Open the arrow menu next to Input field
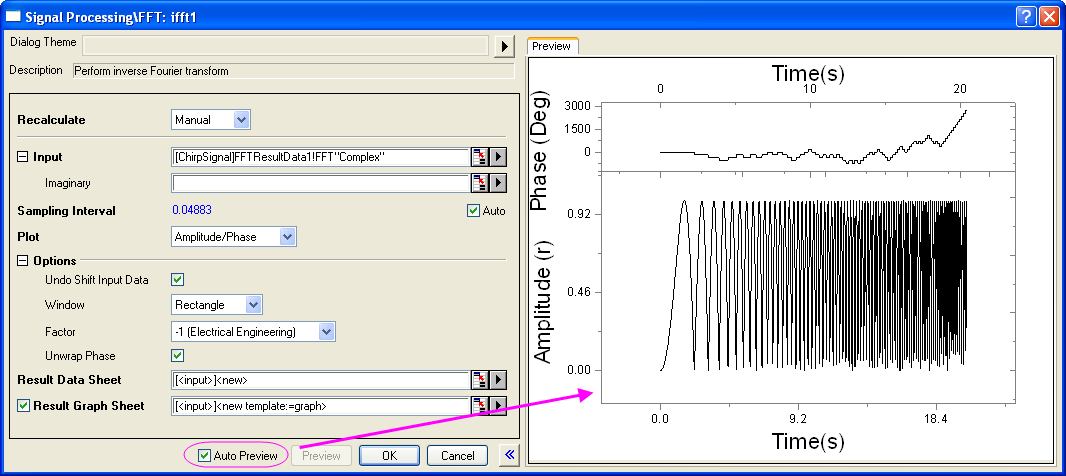This screenshot has width=1066, height=476. pos(498,157)
